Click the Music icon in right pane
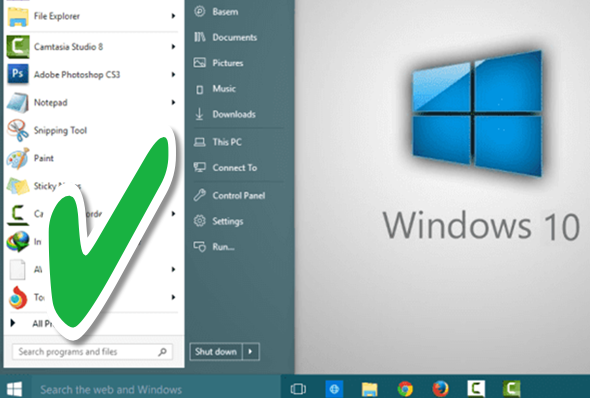This screenshot has width=590, height=398. click(200, 89)
